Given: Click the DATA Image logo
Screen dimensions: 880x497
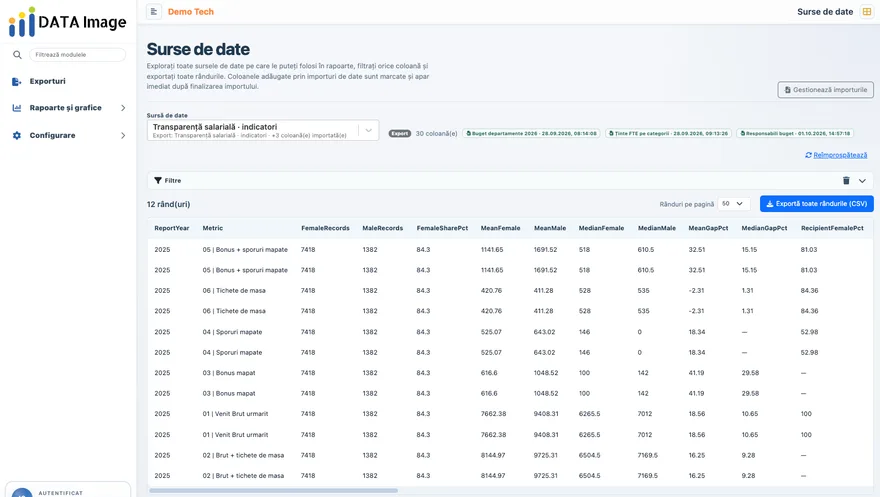Looking at the screenshot, I should pyautogui.click(x=67, y=22).
